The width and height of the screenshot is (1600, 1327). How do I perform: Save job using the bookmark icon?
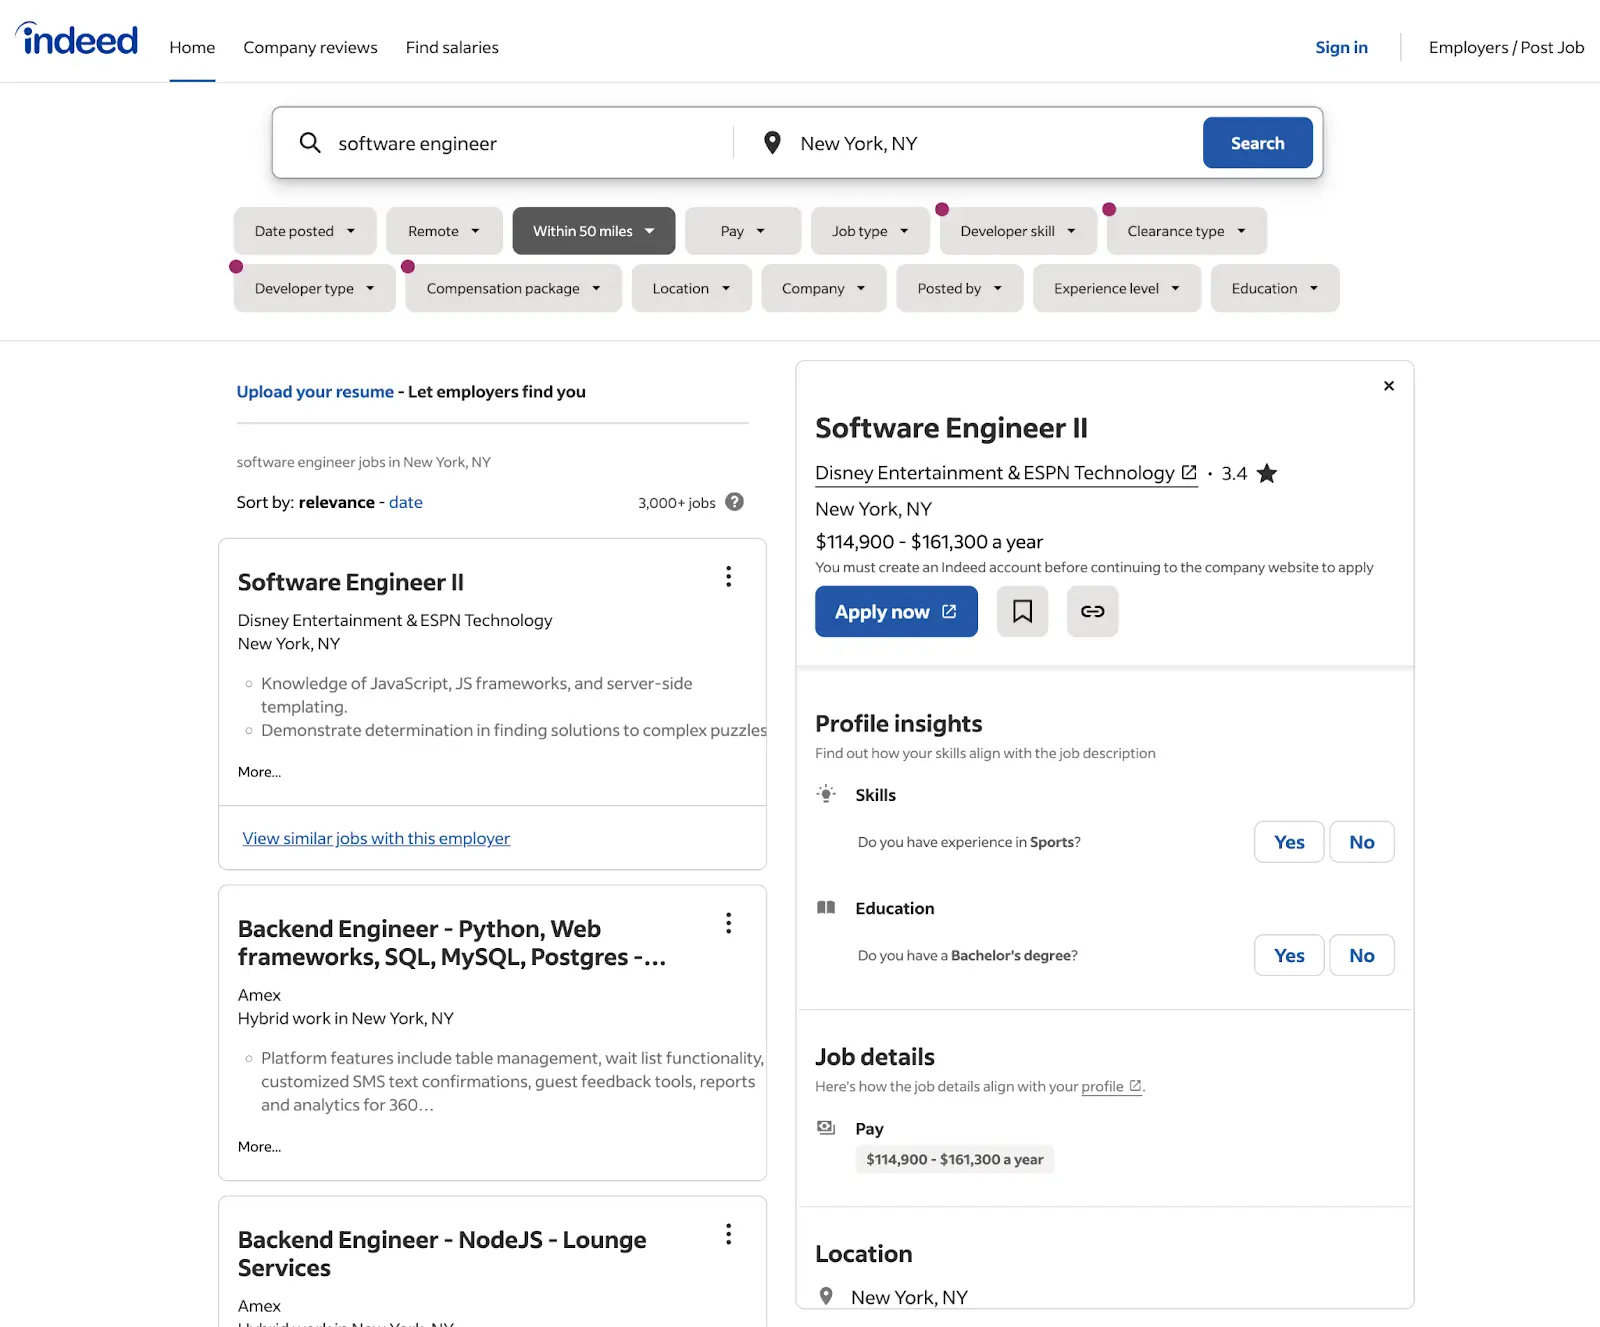click(x=1022, y=611)
